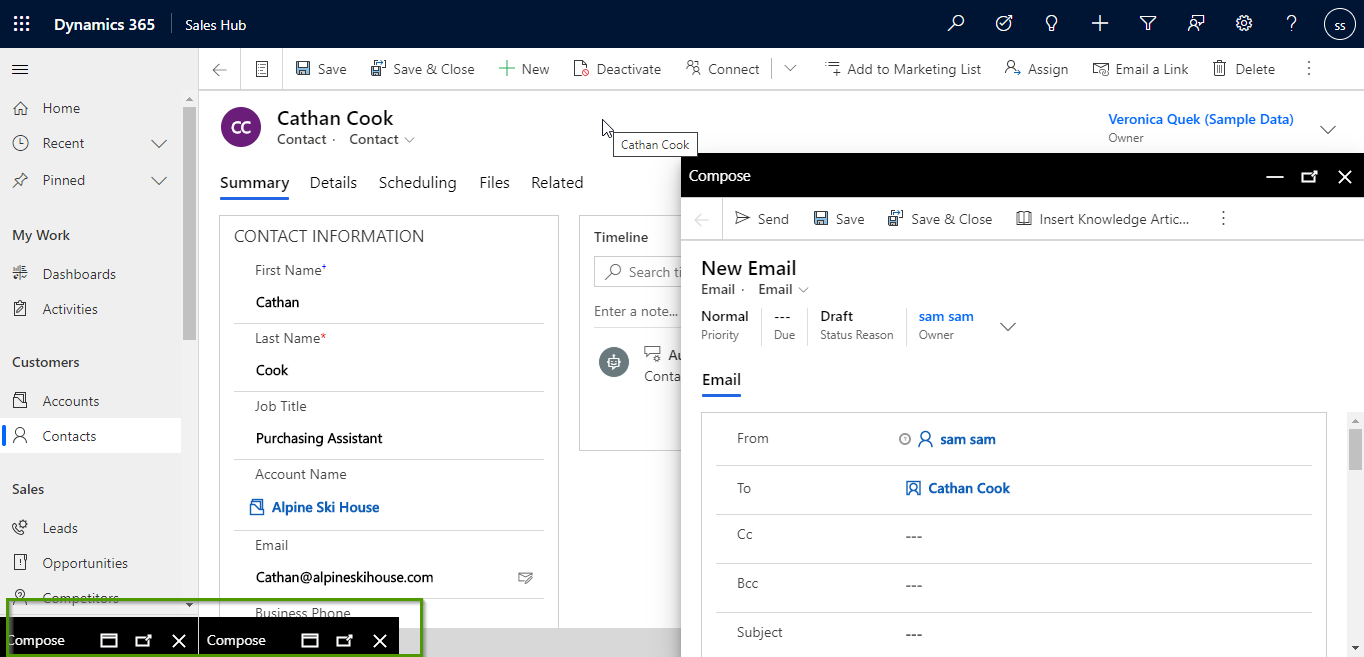1364x657 pixels.
Task: Click the Connect command
Action: (723, 69)
